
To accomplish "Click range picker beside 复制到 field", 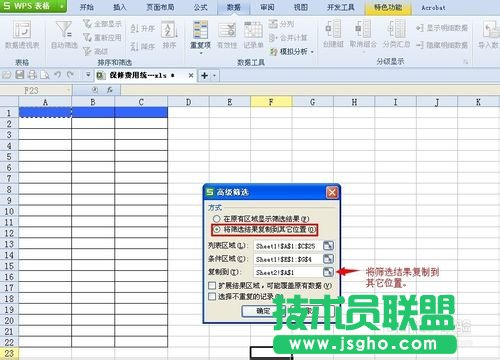I will click(x=328, y=272).
